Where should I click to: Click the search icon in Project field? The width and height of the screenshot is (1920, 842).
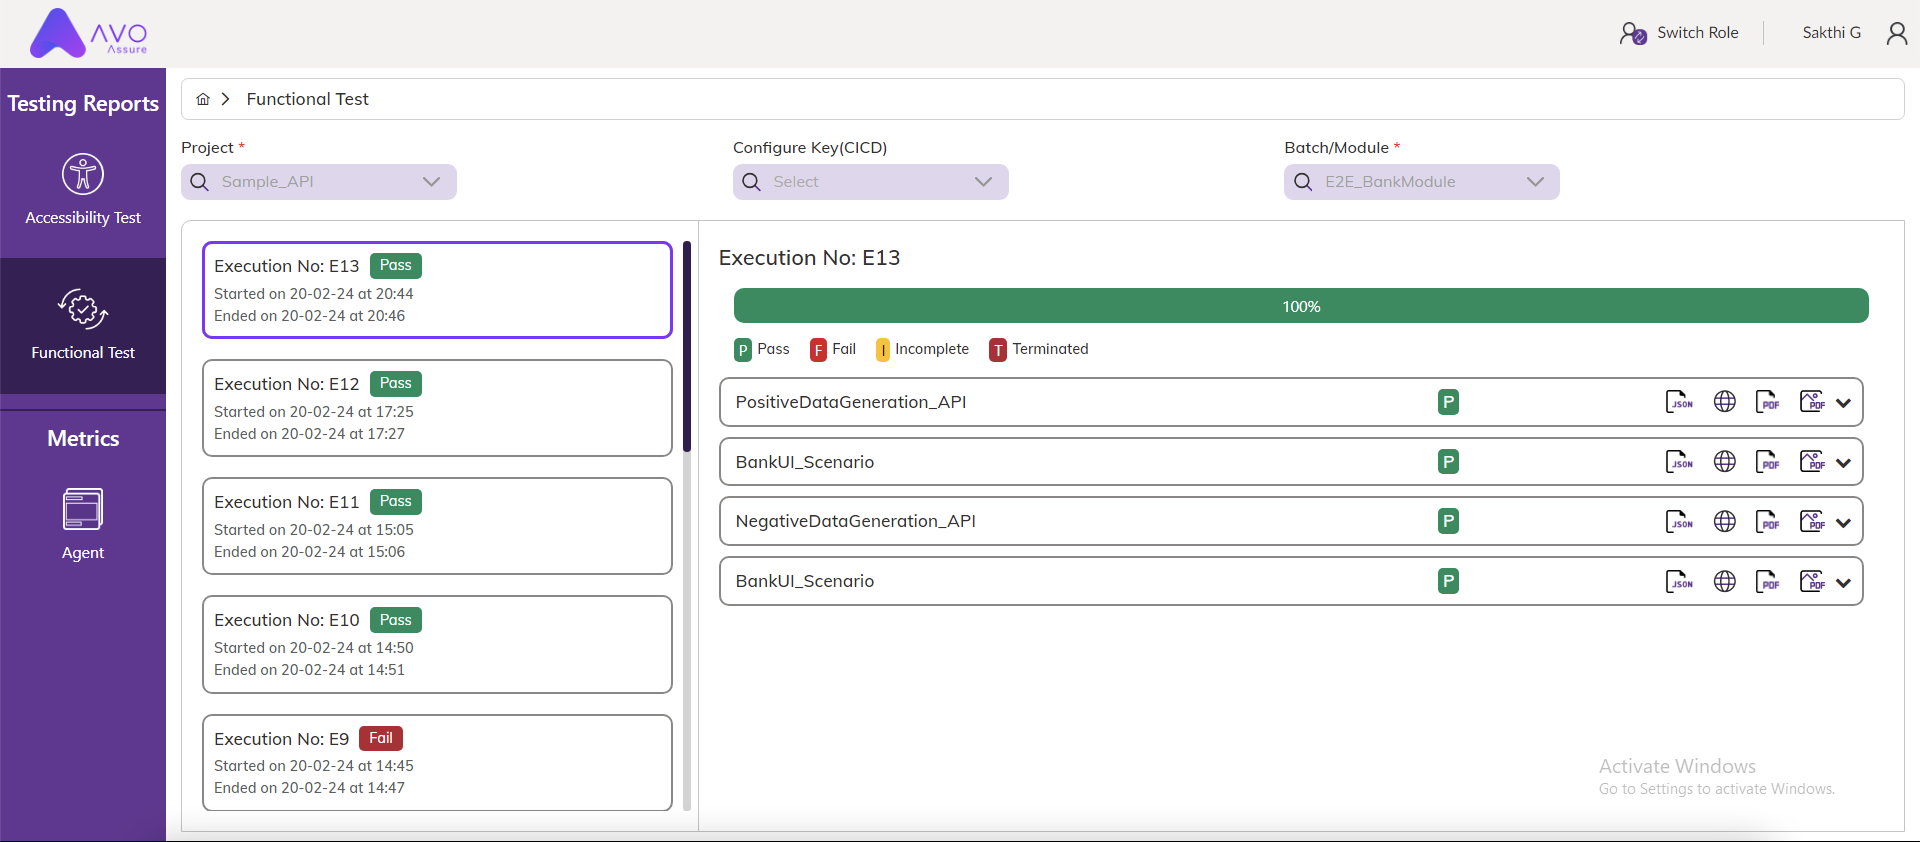tap(200, 182)
